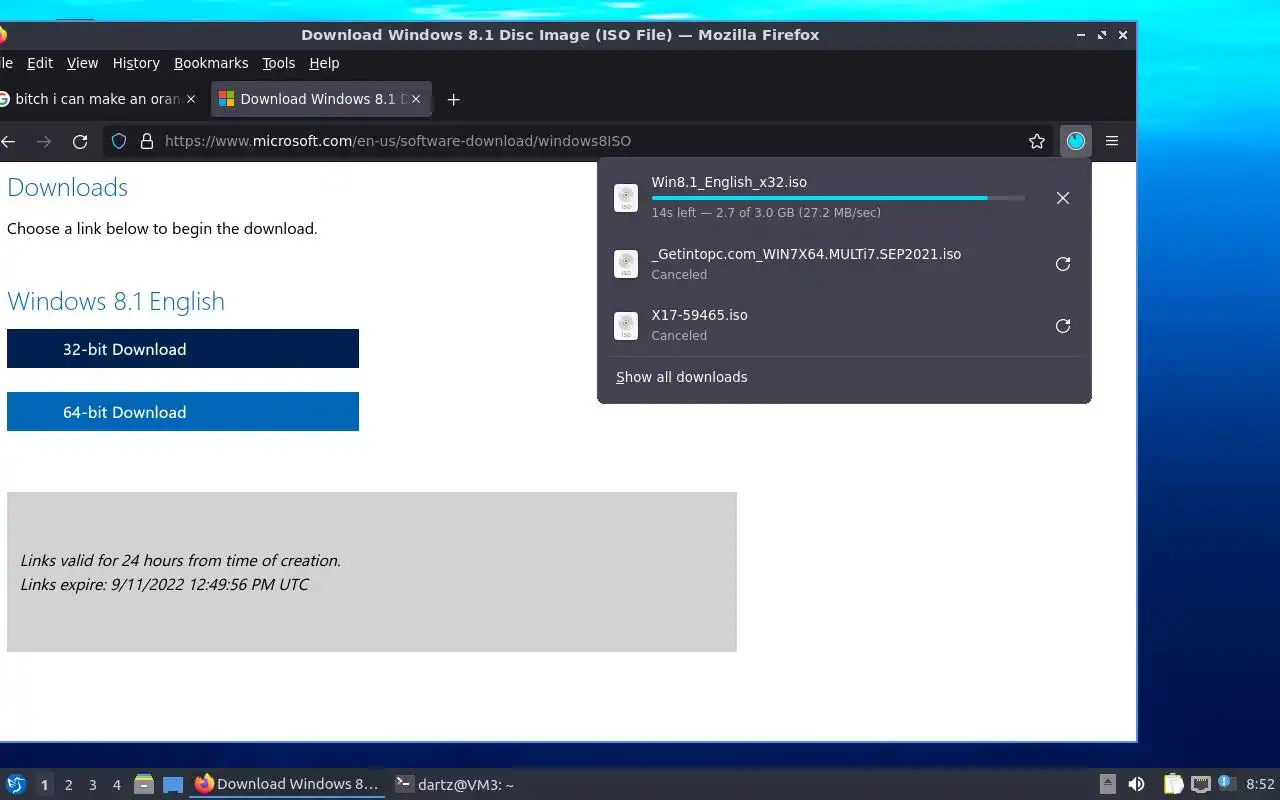
Task: Click the Win8.1_English_x32.iso file icon
Action: pyautogui.click(x=626, y=198)
